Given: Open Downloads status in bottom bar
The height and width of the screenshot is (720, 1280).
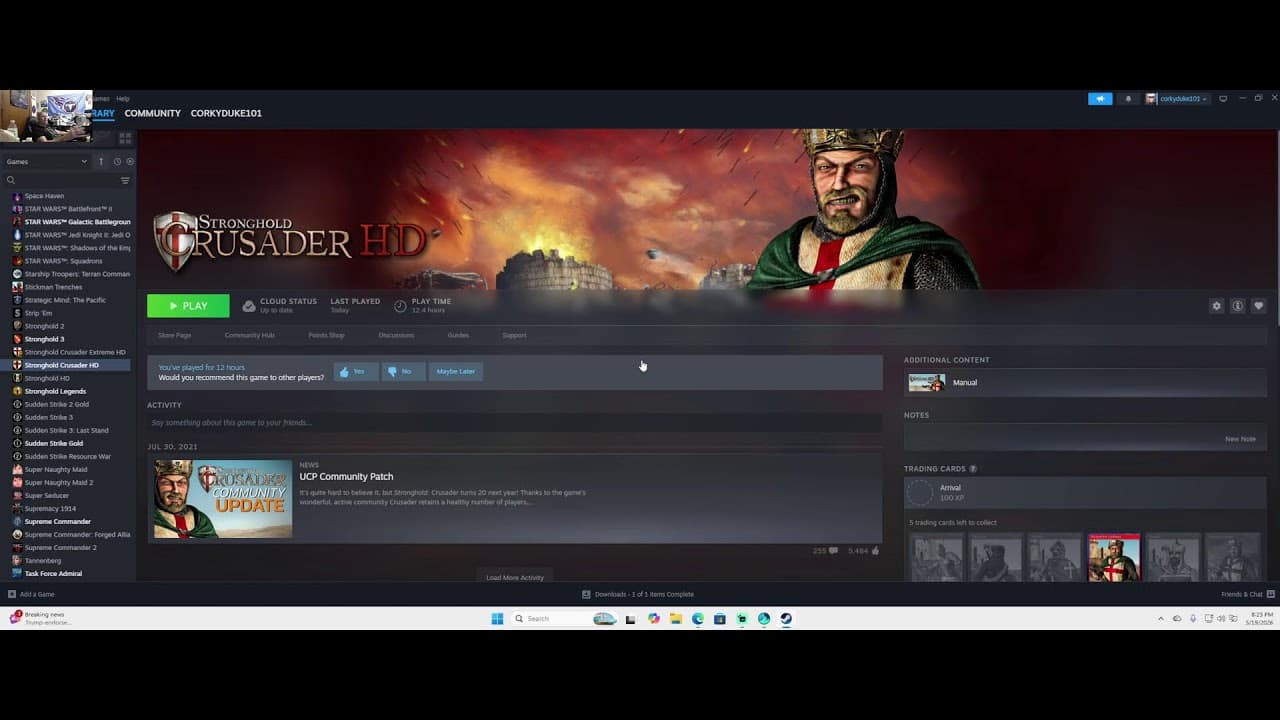Looking at the screenshot, I should click(638, 594).
